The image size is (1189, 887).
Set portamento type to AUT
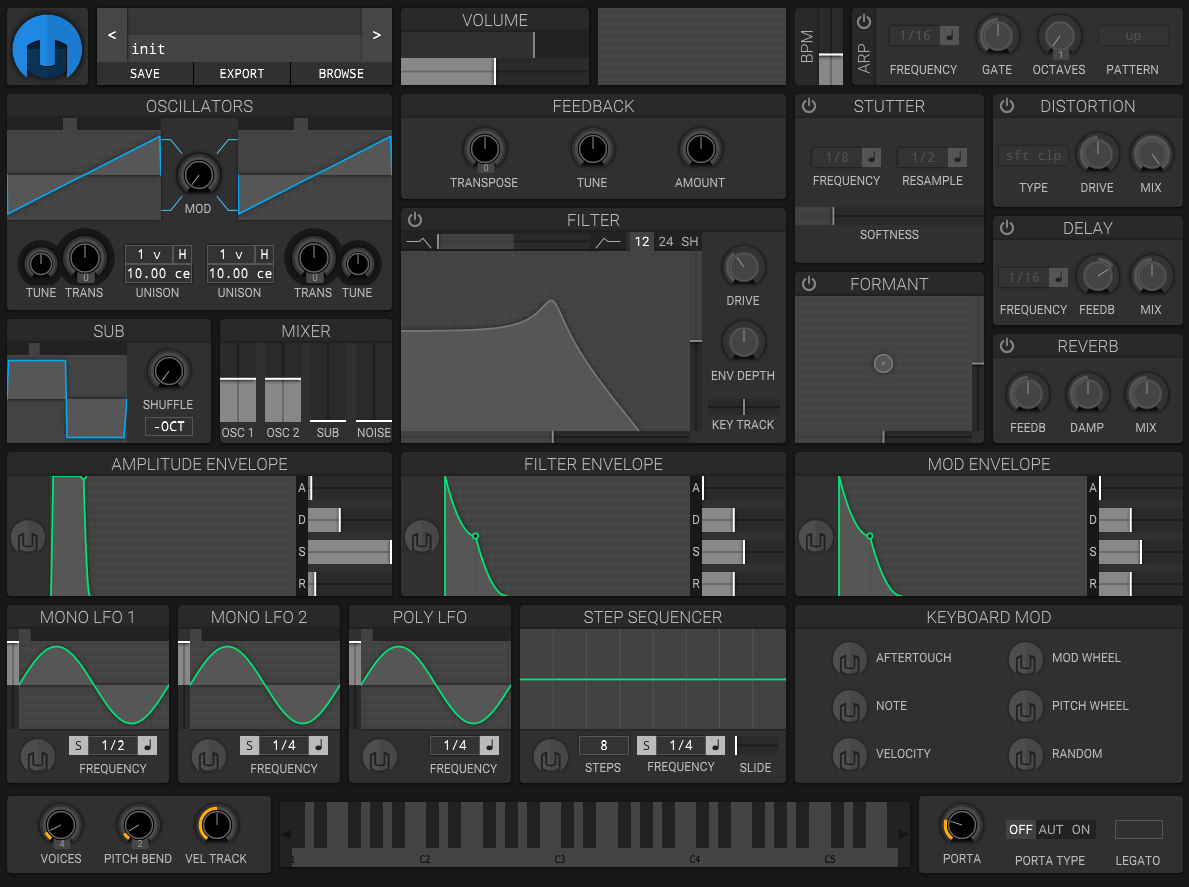click(1050, 830)
